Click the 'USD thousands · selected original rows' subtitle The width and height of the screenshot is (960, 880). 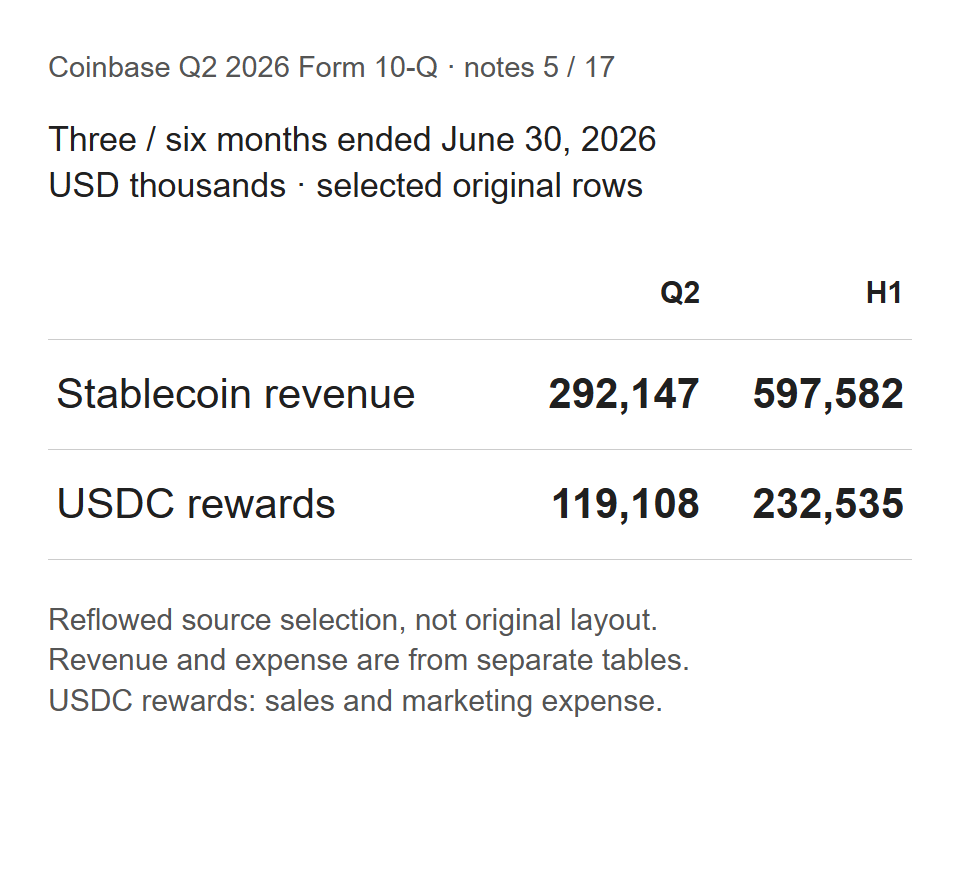[345, 186]
